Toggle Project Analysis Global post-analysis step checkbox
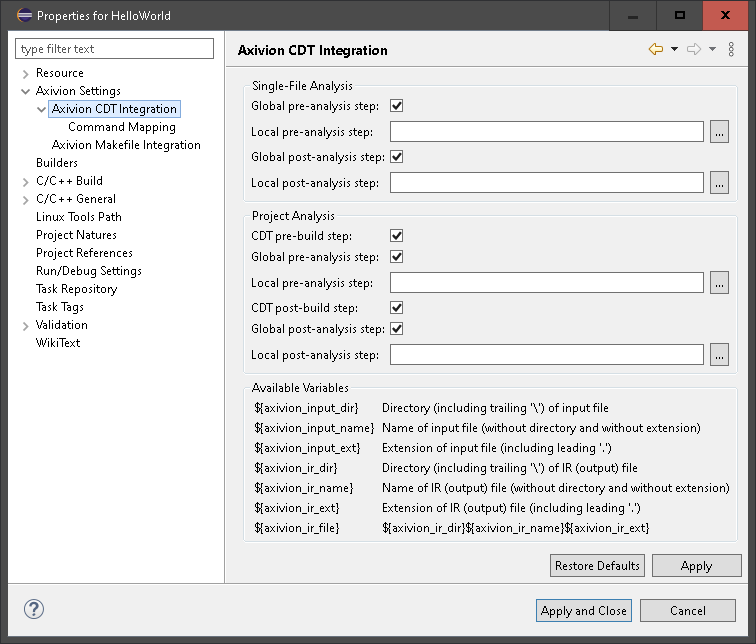 pyautogui.click(x=397, y=329)
